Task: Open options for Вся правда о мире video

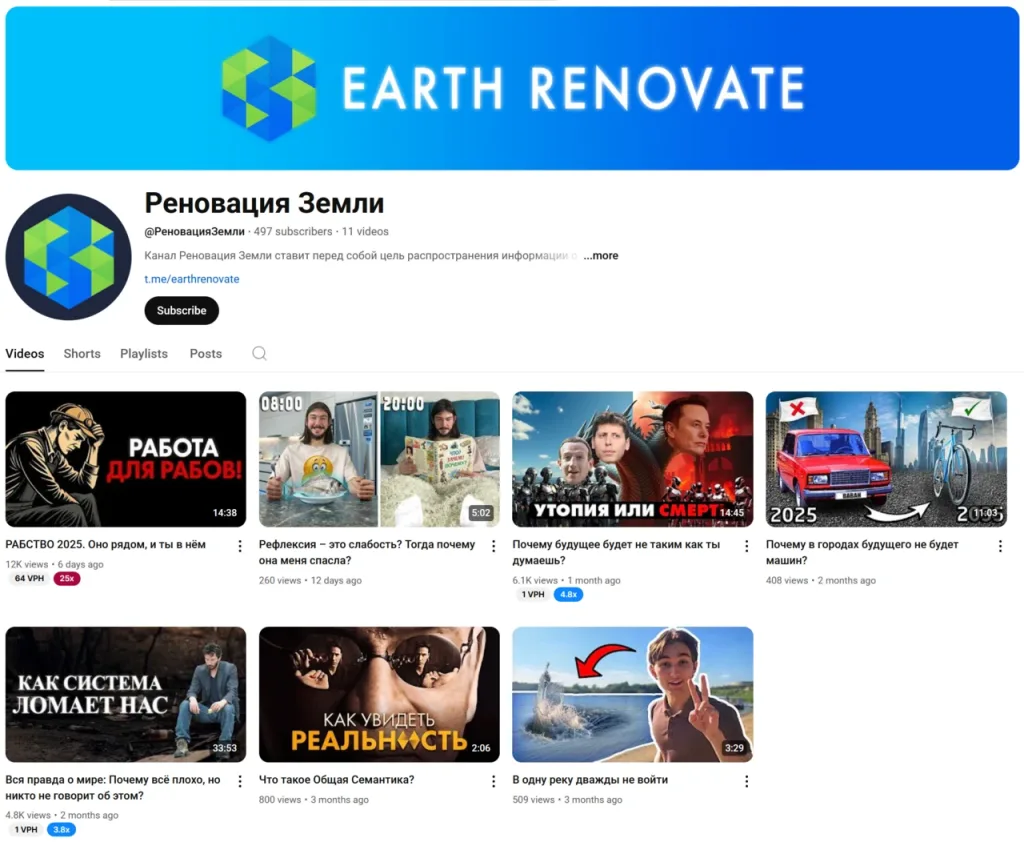Action: tap(240, 781)
